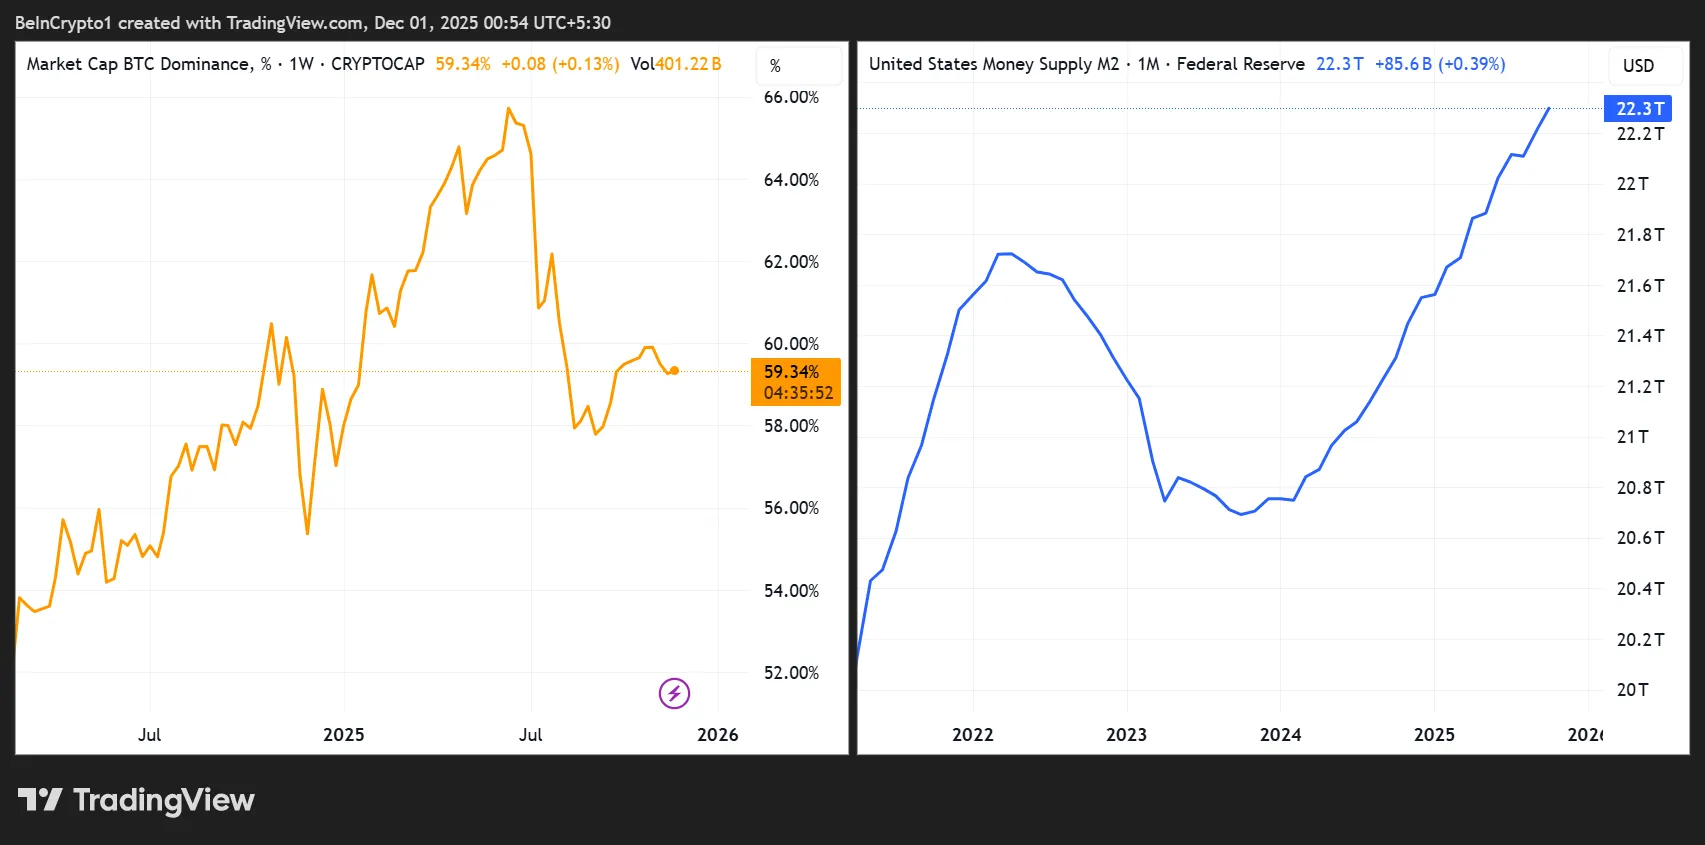Click the 66.00% level on BTC price scale

pyautogui.click(x=791, y=97)
